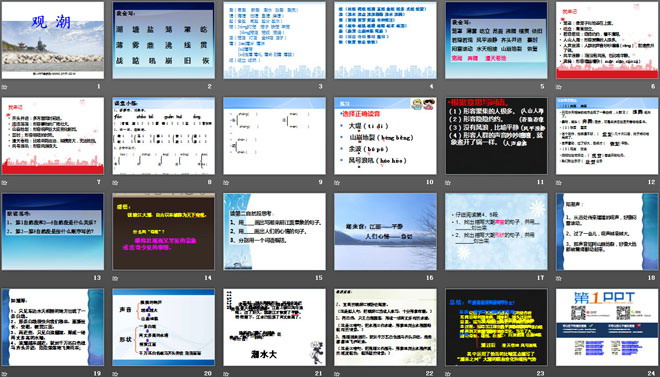
Task: Select slide 1 titled 观潮
Action: [53, 40]
